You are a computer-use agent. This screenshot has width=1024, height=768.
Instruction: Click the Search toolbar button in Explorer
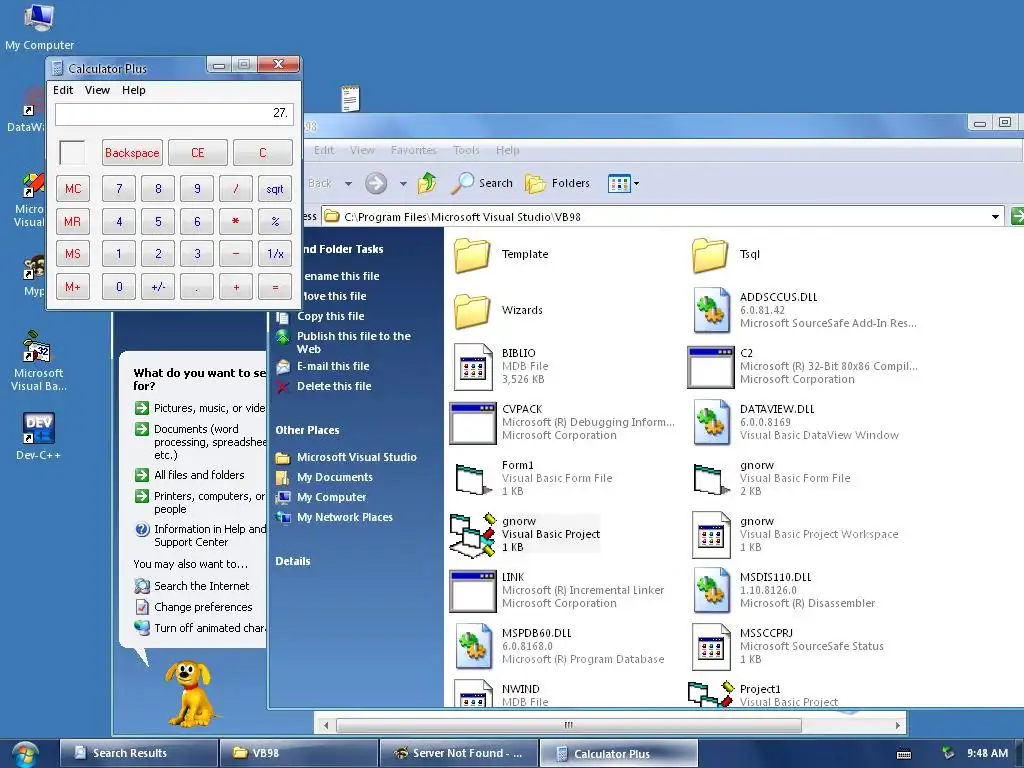point(482,184)
